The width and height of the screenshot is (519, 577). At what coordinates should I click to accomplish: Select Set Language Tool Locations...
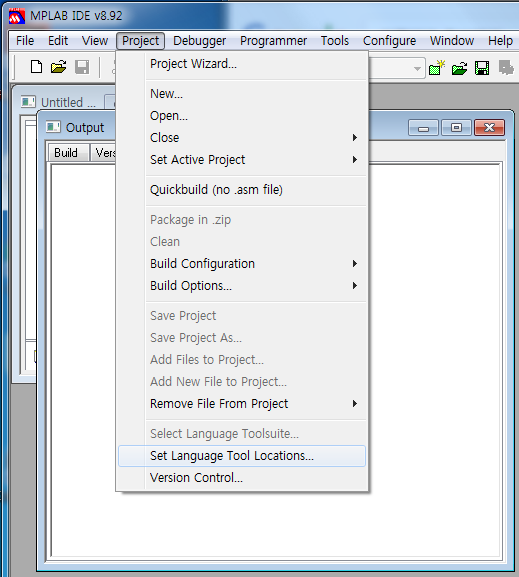coord(242,456)
